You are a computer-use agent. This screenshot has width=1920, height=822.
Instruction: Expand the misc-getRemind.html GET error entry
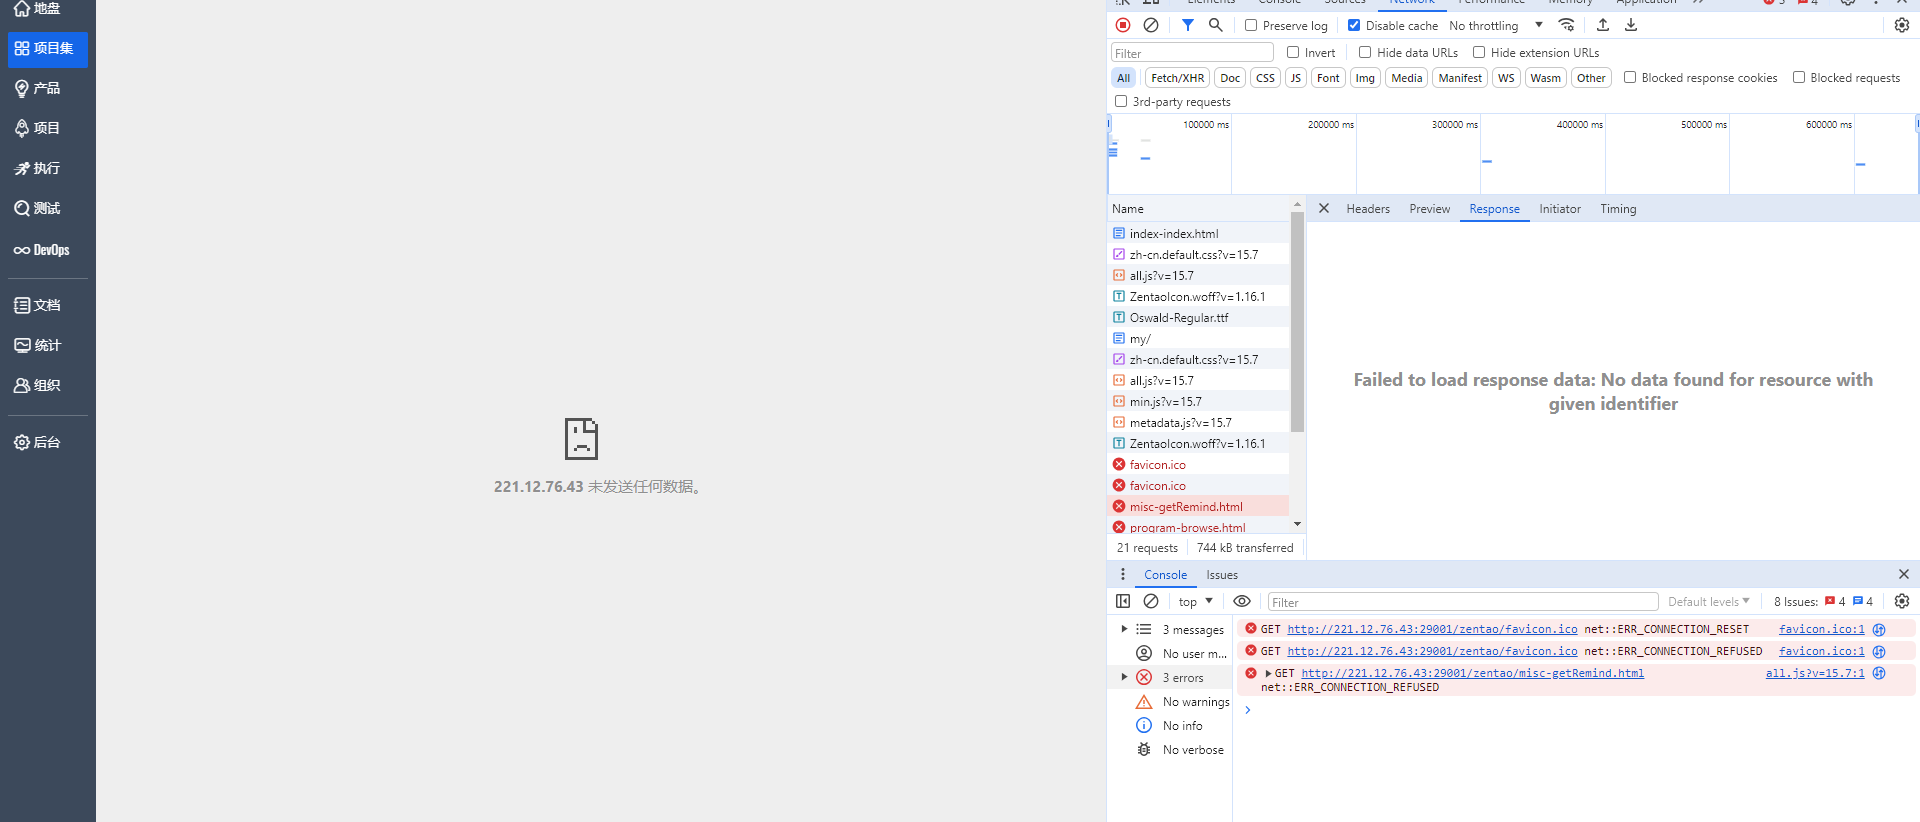[1268, 674]
